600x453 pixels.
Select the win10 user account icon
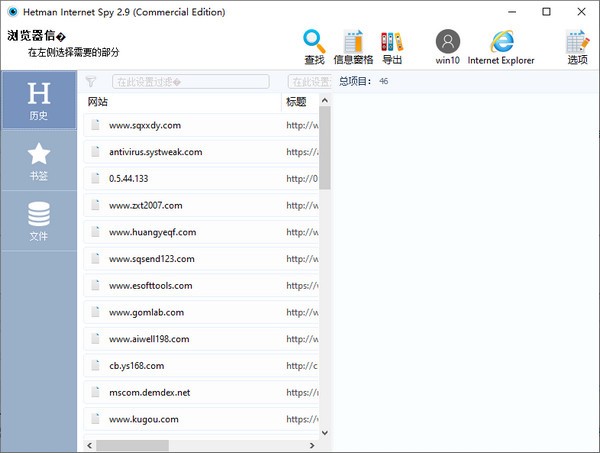pos(448,41)
